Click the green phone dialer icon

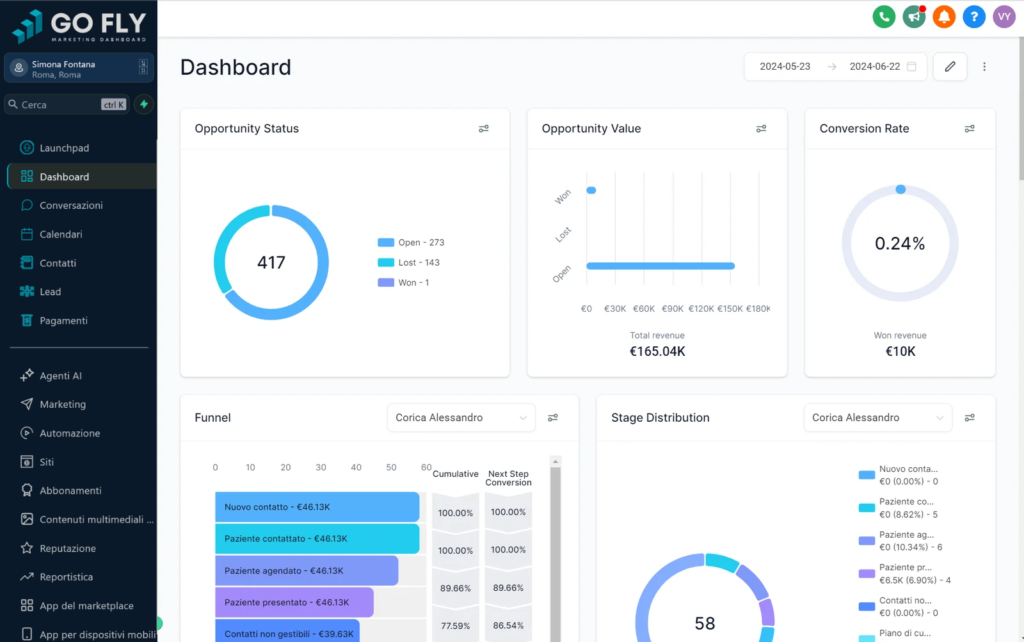(883, 16)
